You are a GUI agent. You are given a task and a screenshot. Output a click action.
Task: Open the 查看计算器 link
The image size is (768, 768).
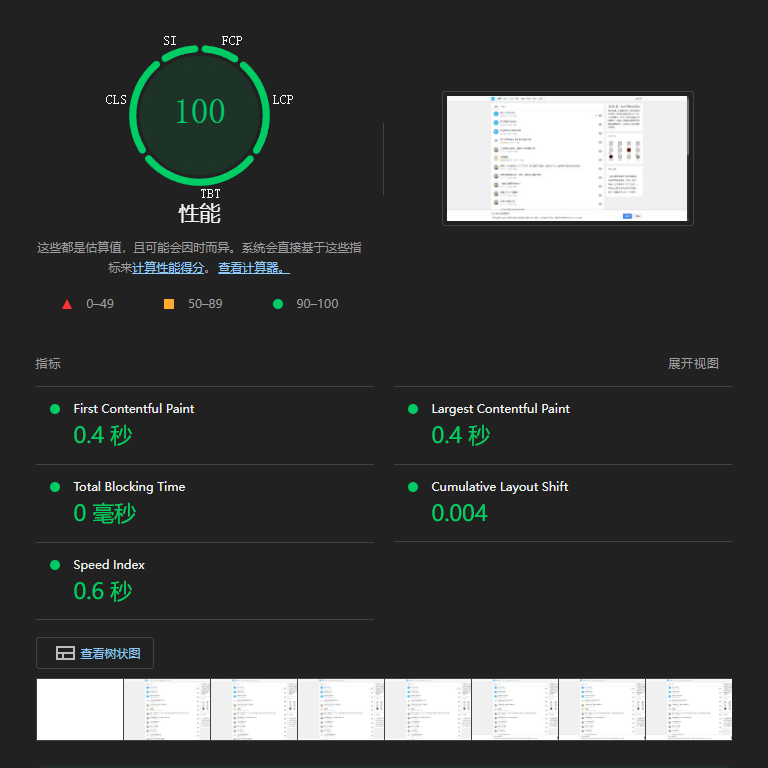point(253,268)
